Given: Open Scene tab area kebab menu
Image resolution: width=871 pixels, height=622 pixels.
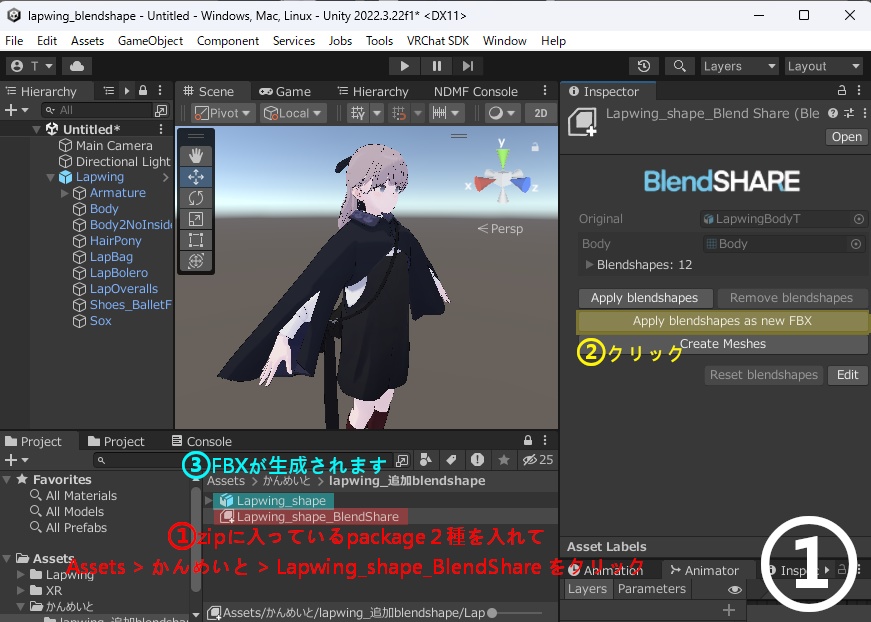Looking at the screenshot, I should click(545, 91).
